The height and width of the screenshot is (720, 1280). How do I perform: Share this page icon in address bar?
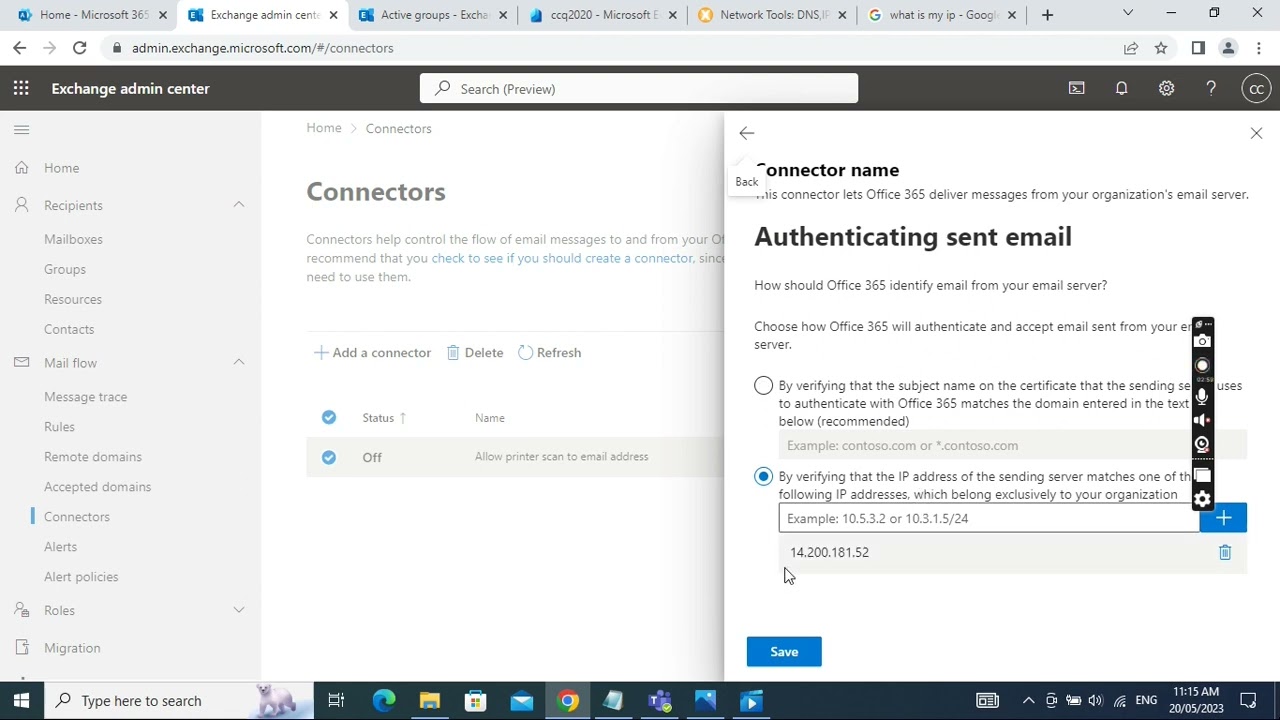click(1131, 48)
